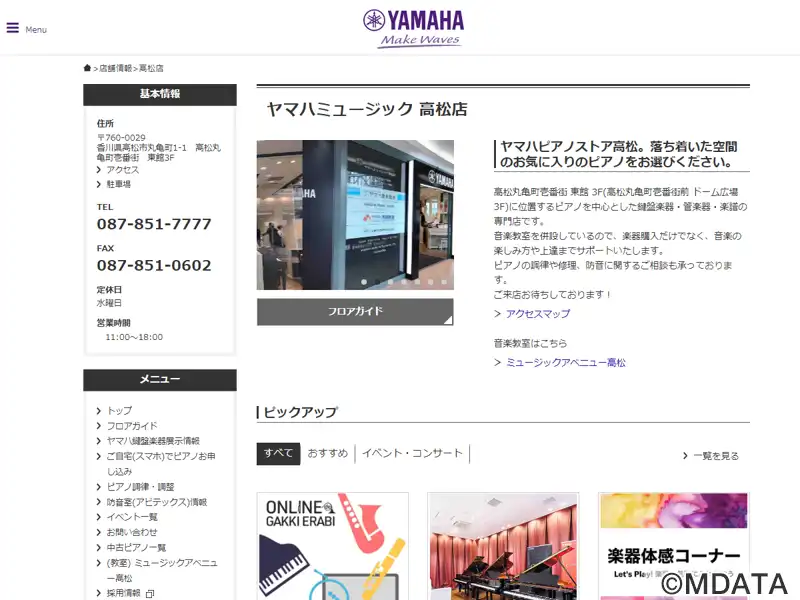Select the イベント・コンサート pickup tab
Image resolution: width=800 pixels, height=600 pixels.
pyautogui.click(x=412, y=454)
